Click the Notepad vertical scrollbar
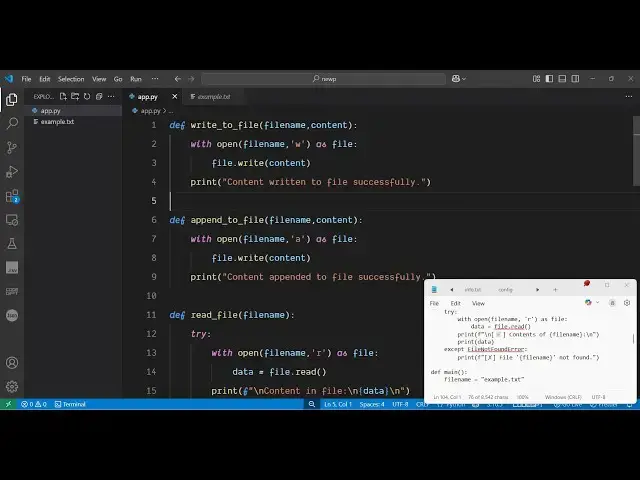This screenshot has width=640, height=480. click(x=633, y=338)
